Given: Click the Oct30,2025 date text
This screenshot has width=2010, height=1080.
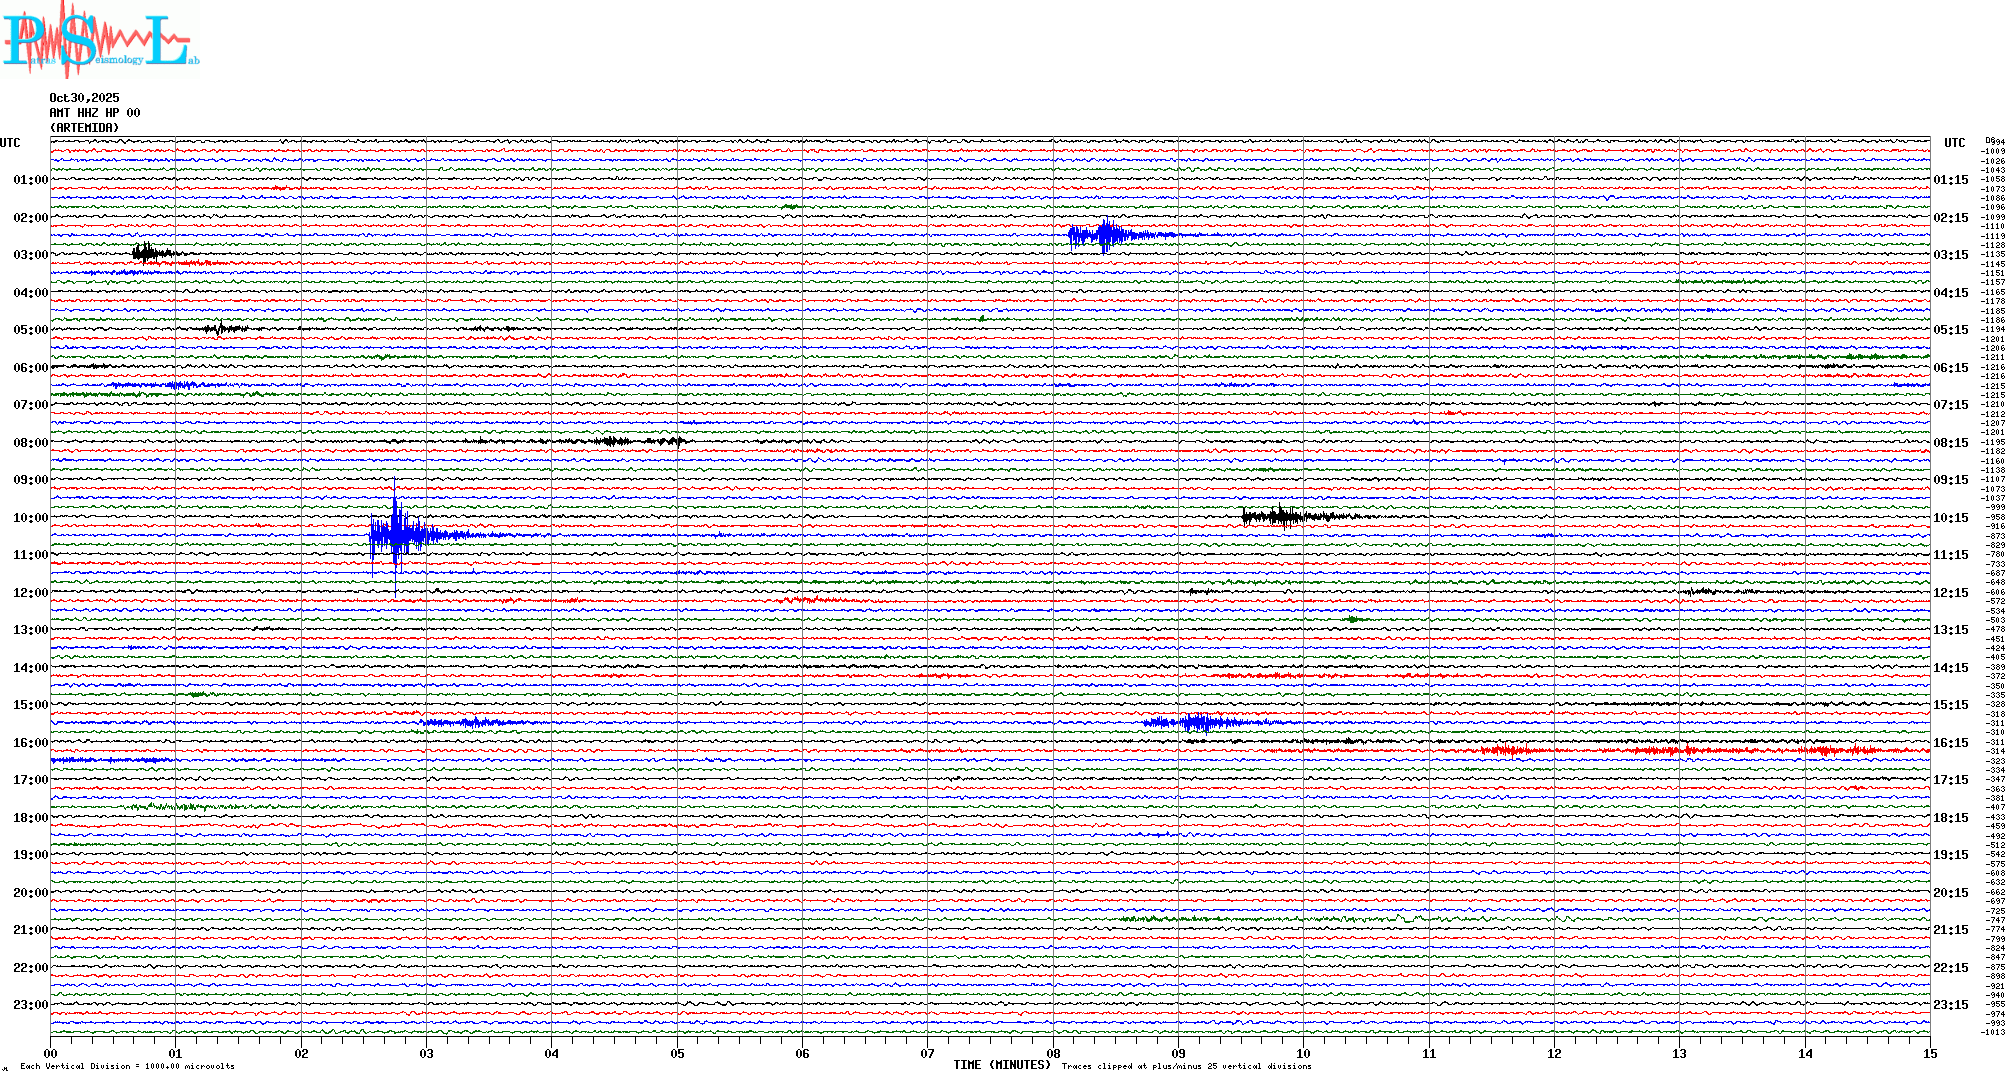Looking at the screenshot, I should 84,98.
